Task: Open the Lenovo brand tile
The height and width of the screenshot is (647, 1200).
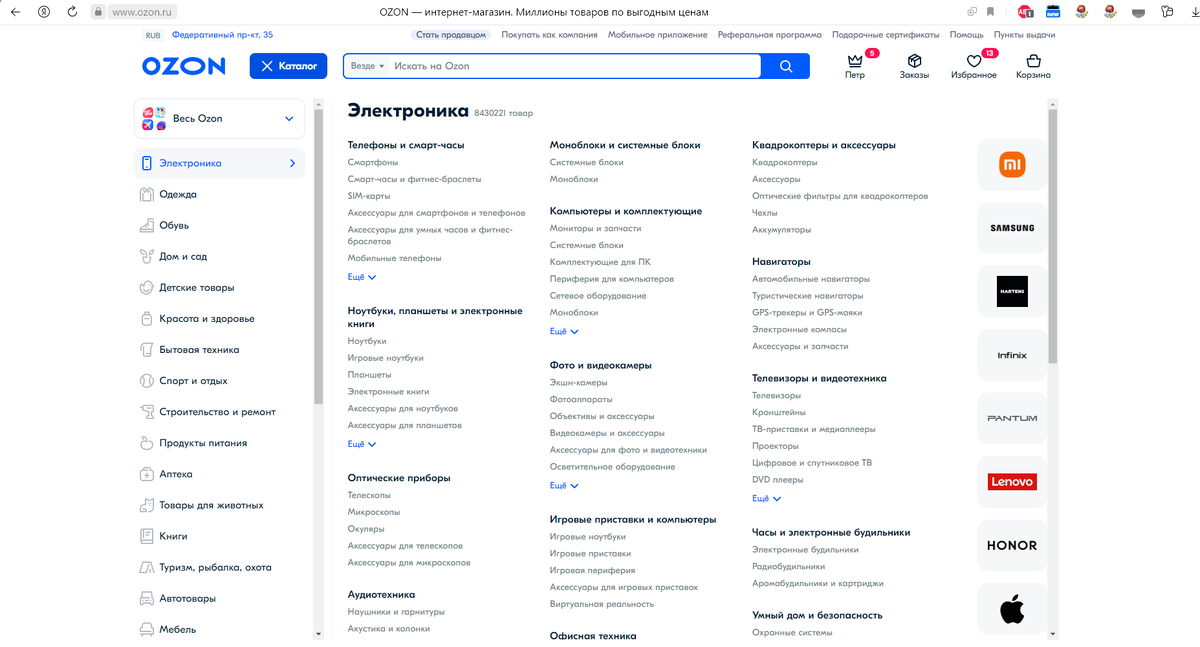Action: [1012, 482]
